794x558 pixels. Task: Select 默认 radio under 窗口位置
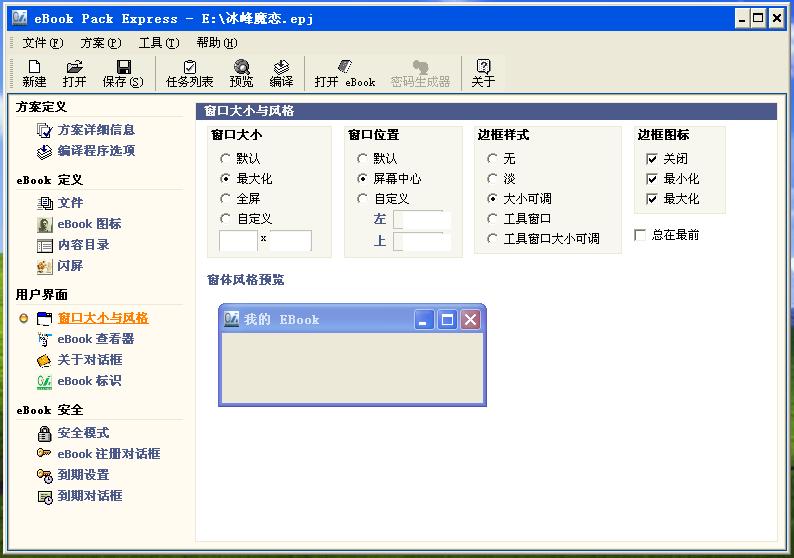[x=362, y=158]
